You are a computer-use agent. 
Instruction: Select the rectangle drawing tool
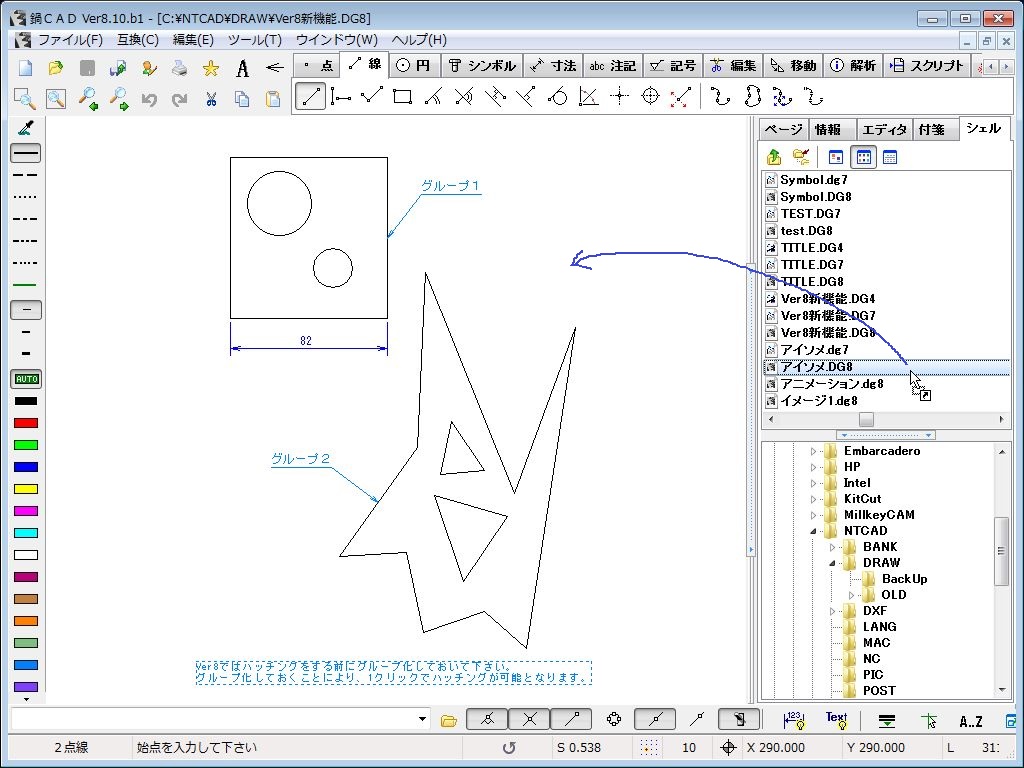click(x=402, y=97)
